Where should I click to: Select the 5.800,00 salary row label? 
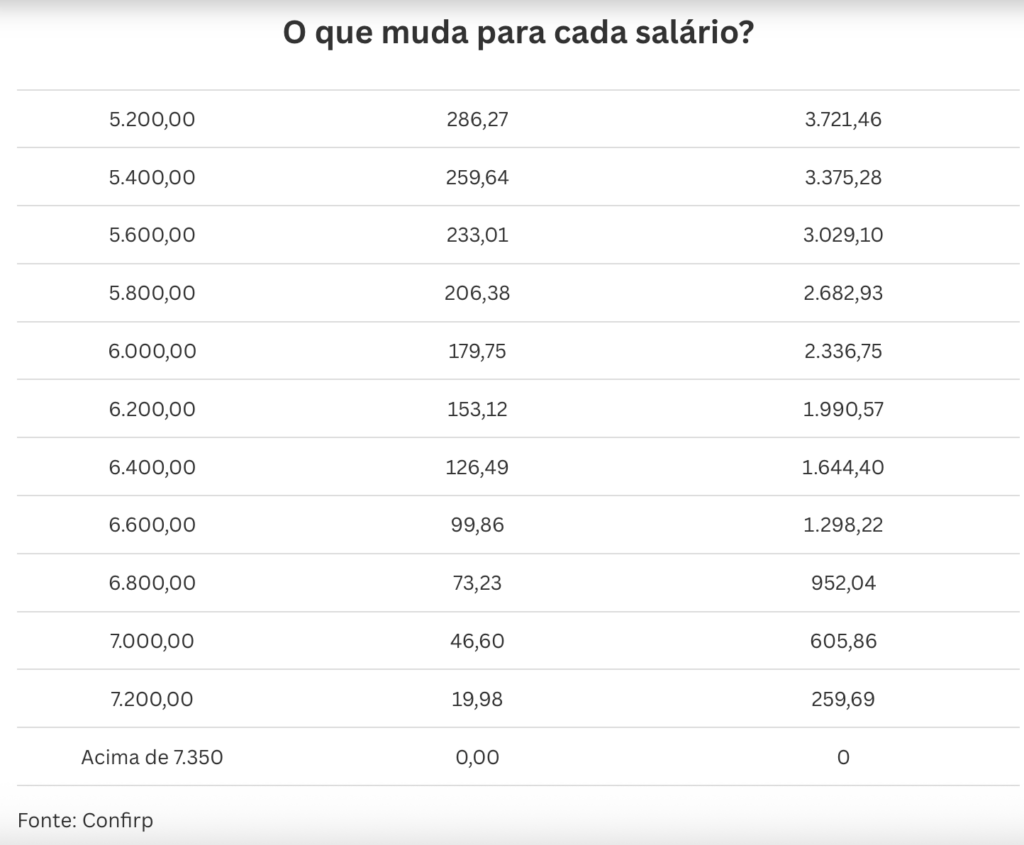152,294
